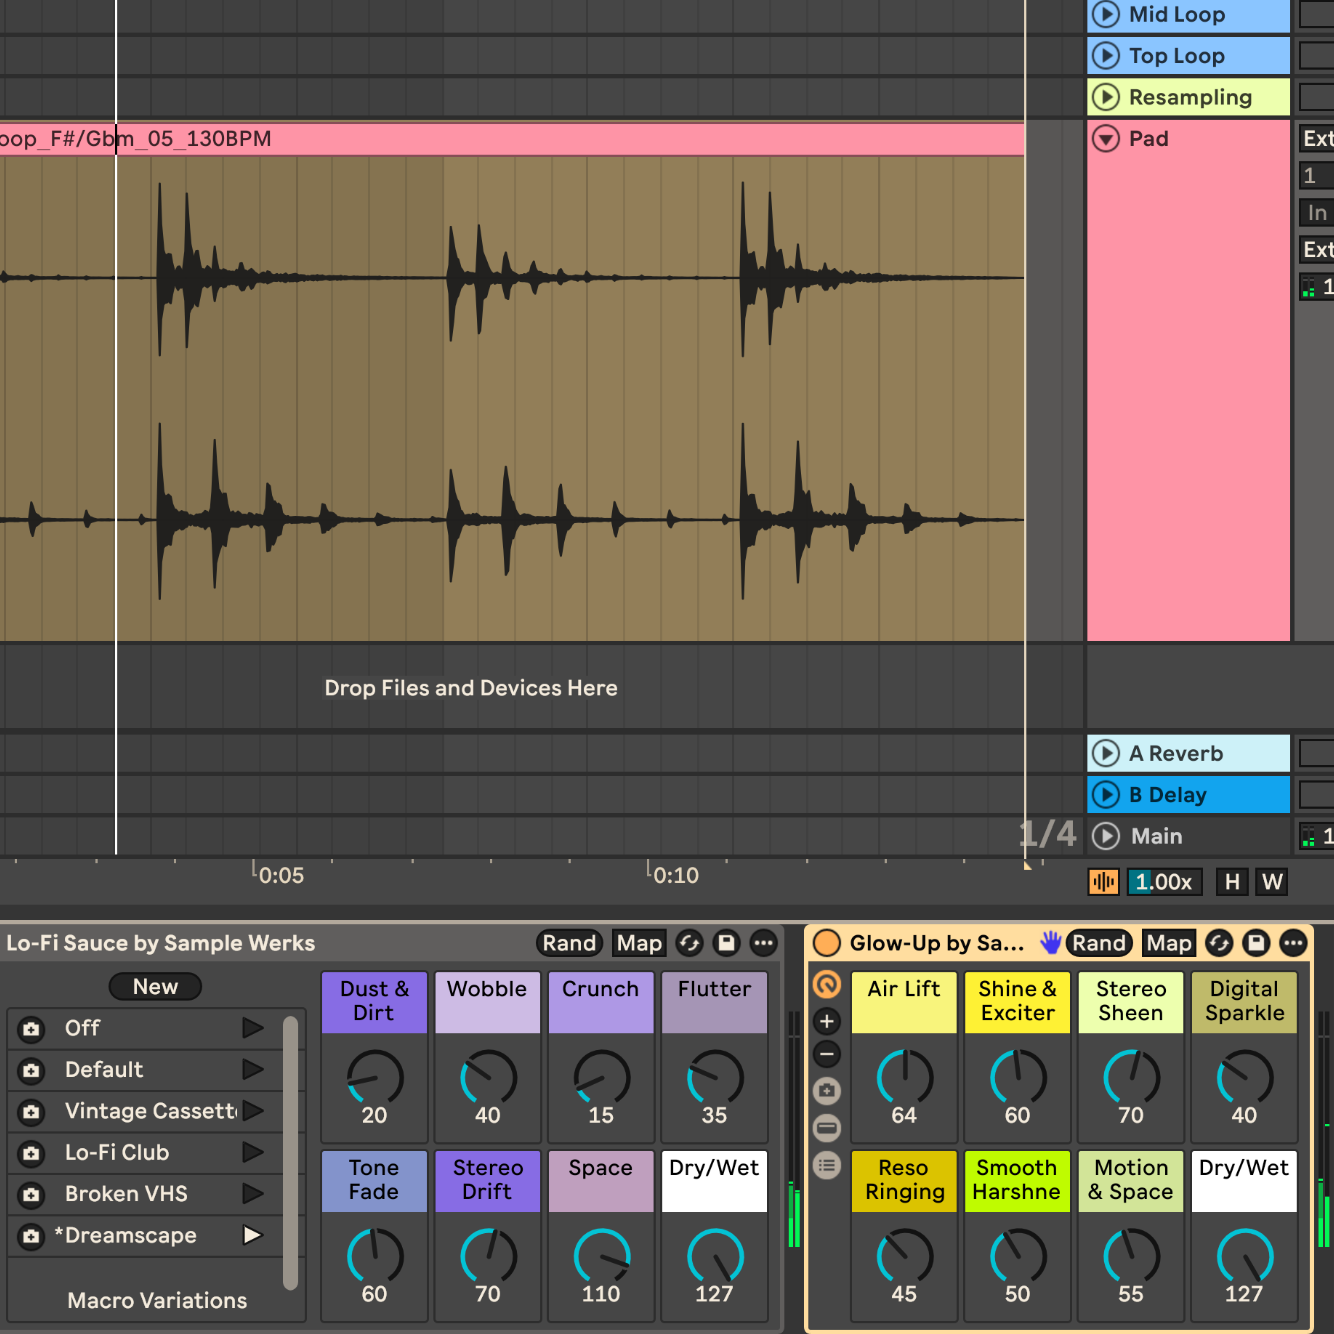Screen dimensions: 1334x1334
Task: Open the three-dot options menu on Glow-Up
Action: [1293, 943]
